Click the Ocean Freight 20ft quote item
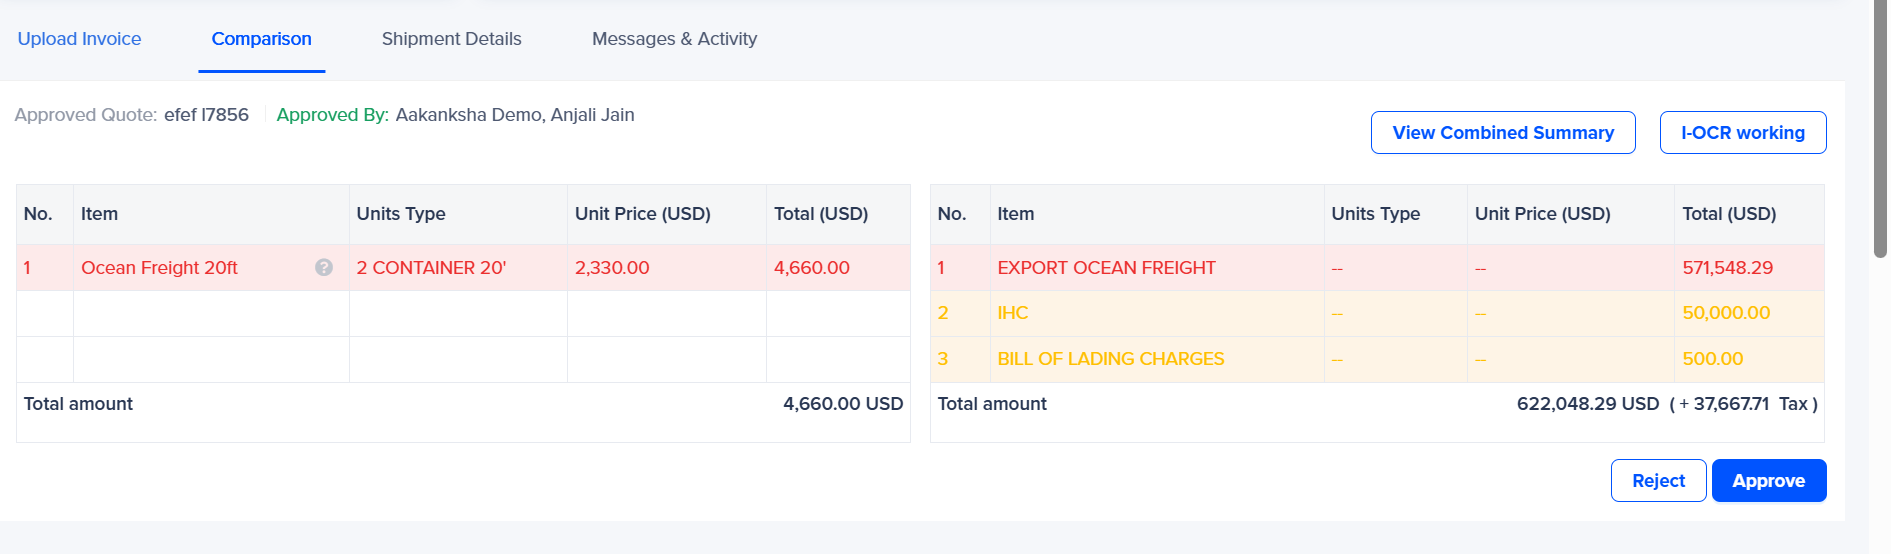Viewport: 1891px width, 554px height. (x=159, y=268)
